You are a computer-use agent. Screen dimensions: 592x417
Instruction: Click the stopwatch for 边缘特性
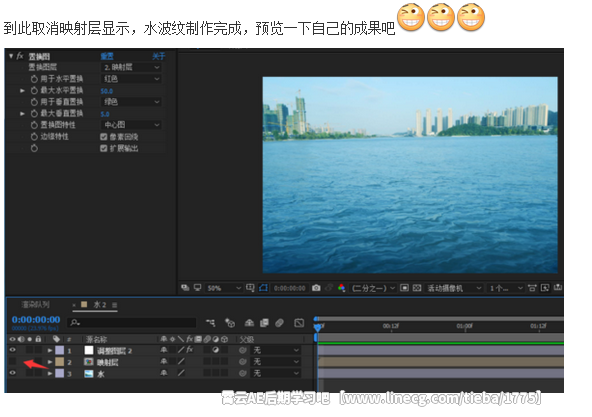pyautogui.click(x=34, y=136)
